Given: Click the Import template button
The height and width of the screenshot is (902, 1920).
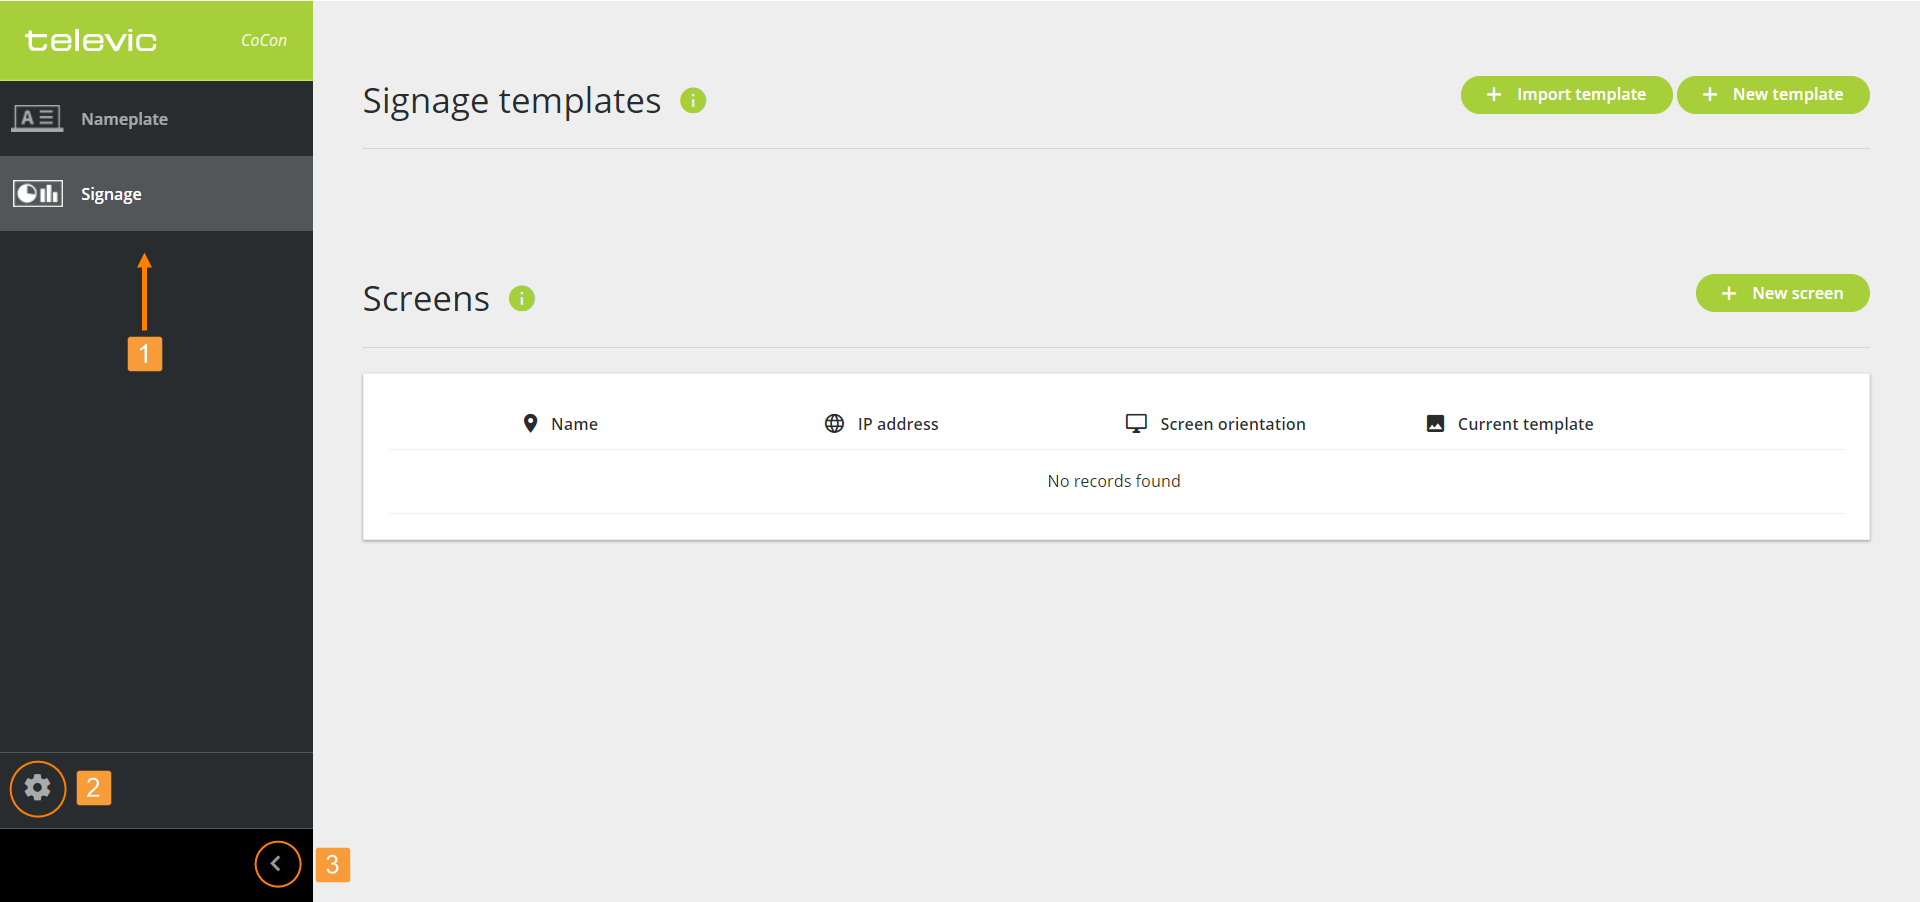Looking at the screenshot, I should [x=1565, y=95].
